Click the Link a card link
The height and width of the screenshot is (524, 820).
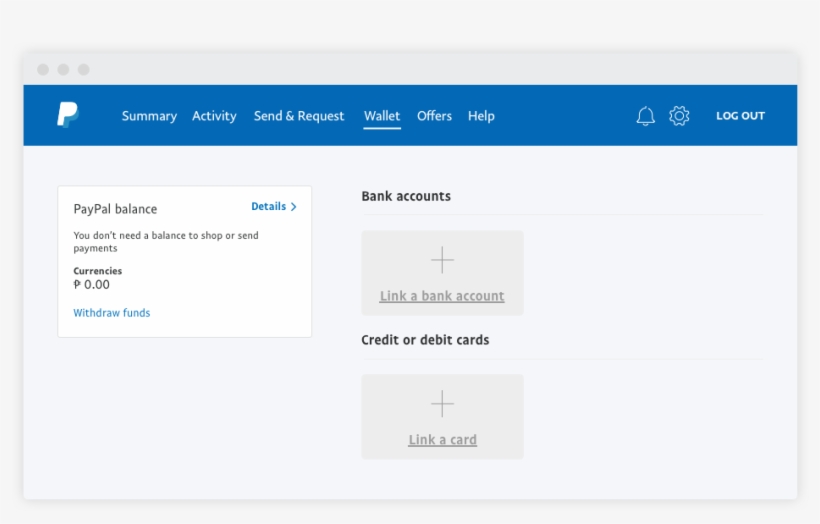(x=442, y=440)
